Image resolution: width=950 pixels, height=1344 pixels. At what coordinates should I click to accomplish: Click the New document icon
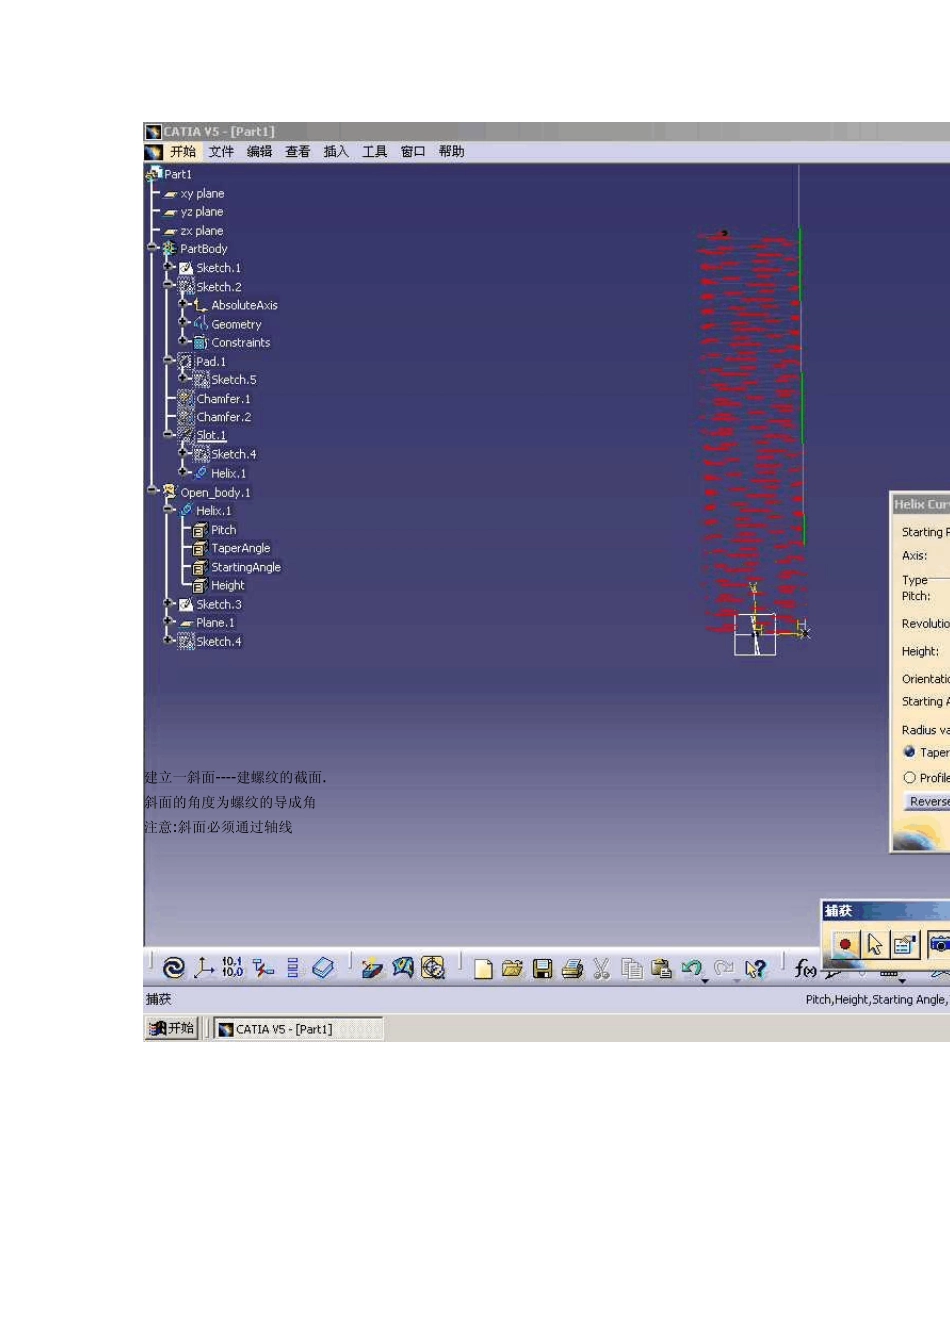tap(483, 968)
